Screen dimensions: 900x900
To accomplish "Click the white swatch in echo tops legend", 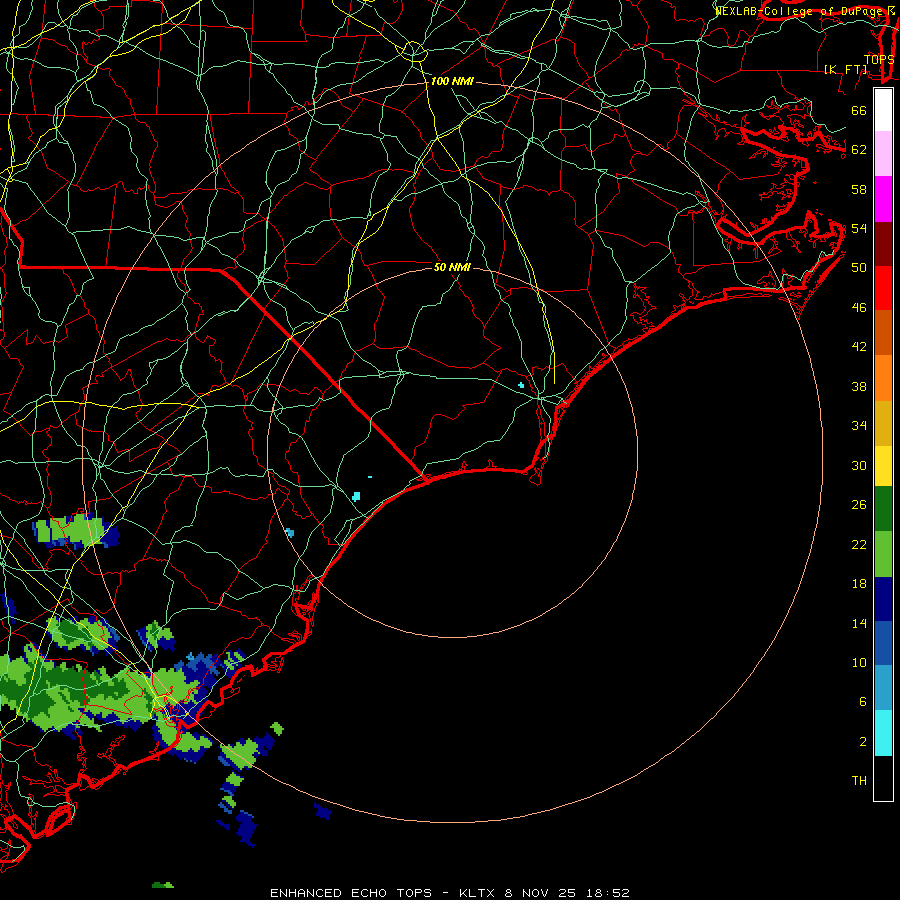I will coord(883,110).
